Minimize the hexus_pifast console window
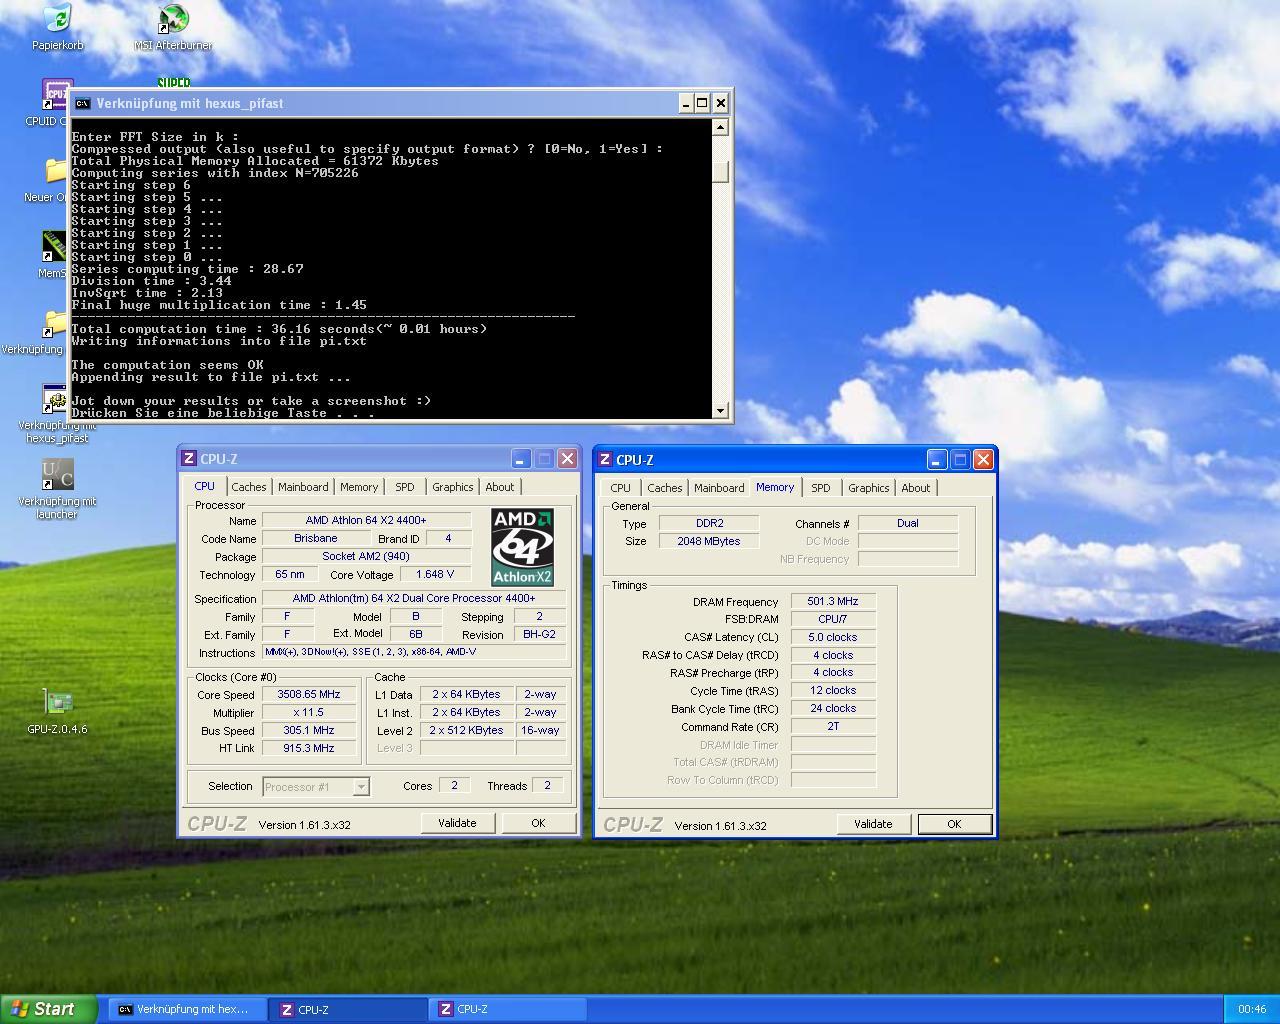Image resolution: width=1280 pixels, height=1024 pixels. click(686, 103)
